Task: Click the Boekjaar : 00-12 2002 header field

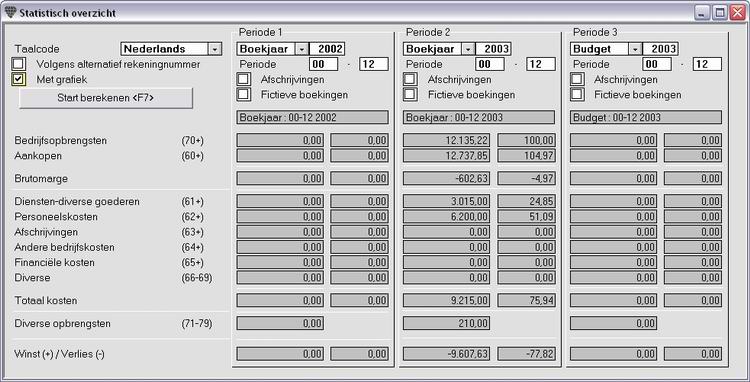Action: 312,118
